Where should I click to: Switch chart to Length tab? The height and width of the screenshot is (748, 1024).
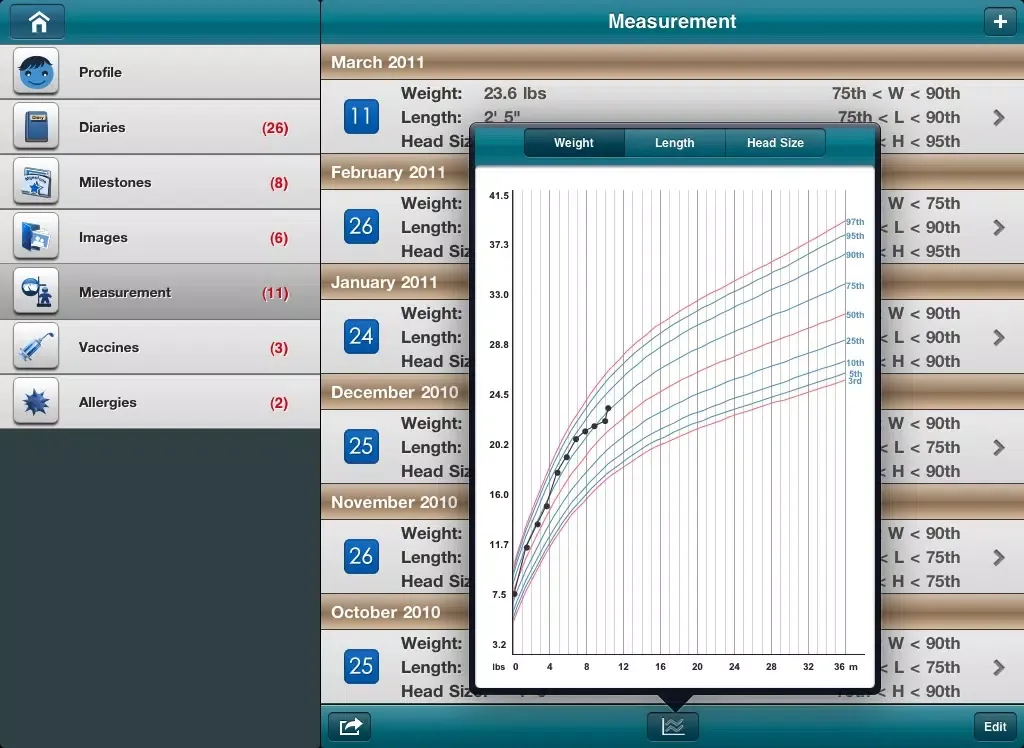click(x=675, y=142)
